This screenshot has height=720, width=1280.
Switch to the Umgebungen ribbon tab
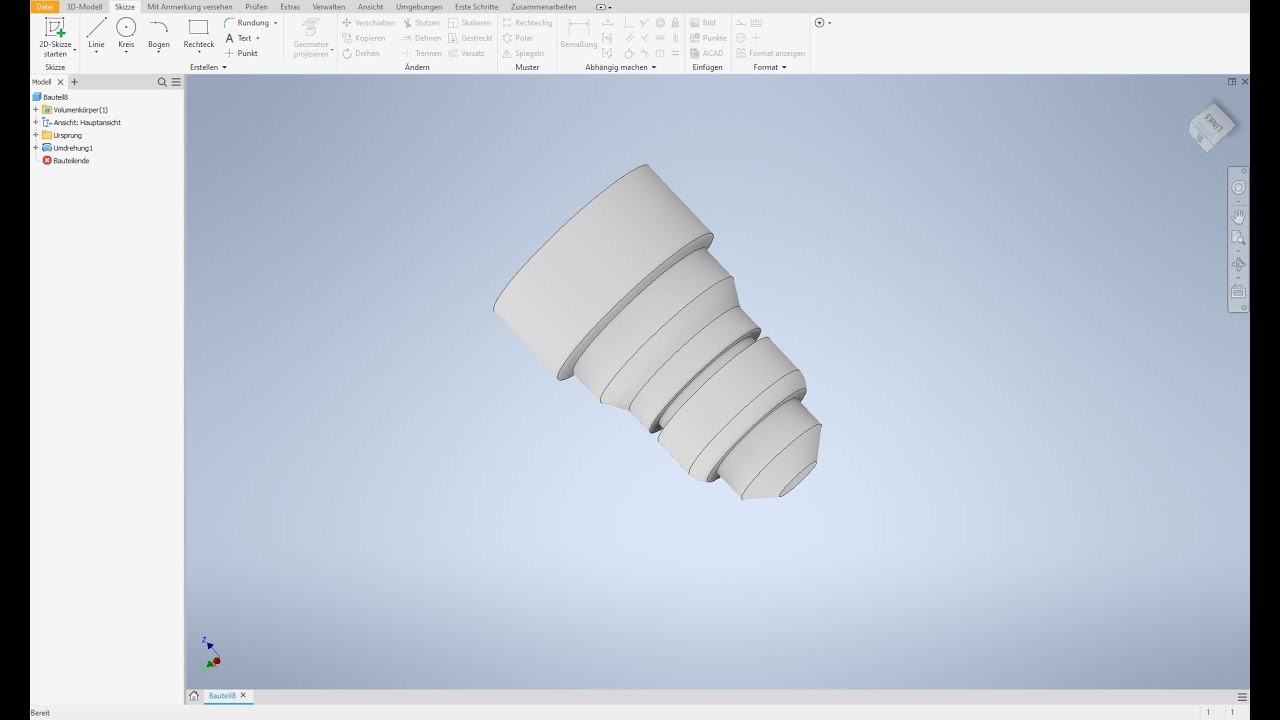[419, 6]
